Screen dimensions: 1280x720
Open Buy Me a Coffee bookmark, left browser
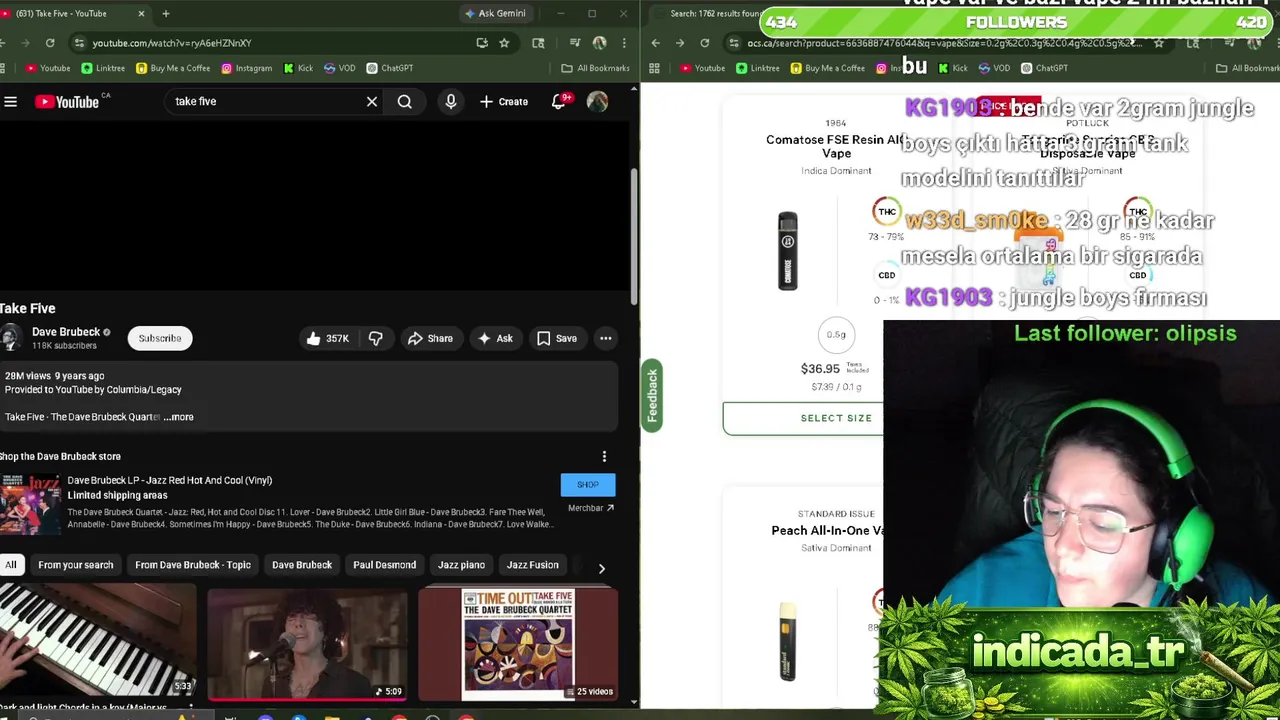pos(173,68)
